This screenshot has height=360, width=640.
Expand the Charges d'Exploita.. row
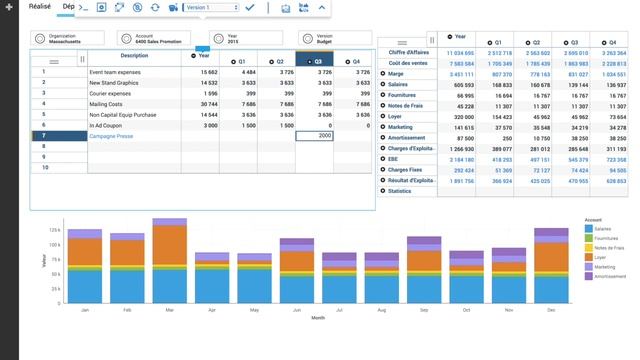(383, 149)
